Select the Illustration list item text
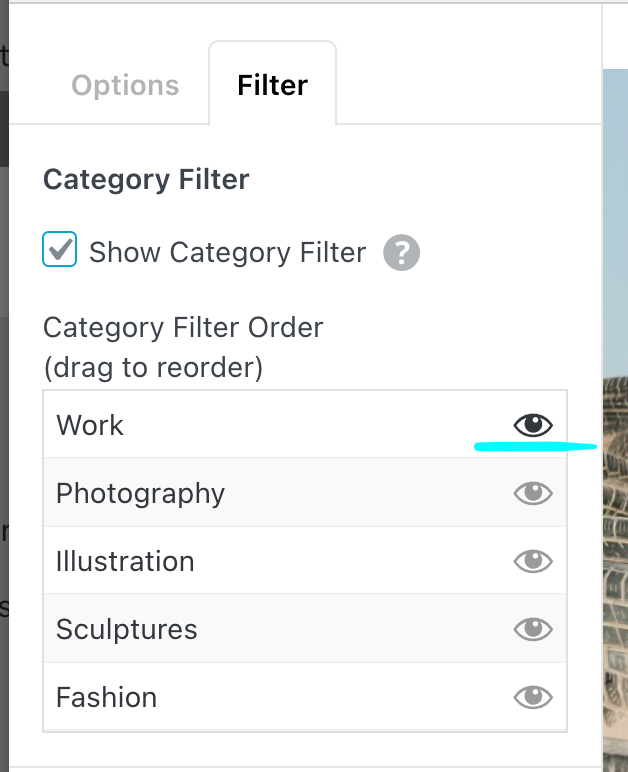The width and height of the screenshot is (628, 772). [x=125, y=561]
